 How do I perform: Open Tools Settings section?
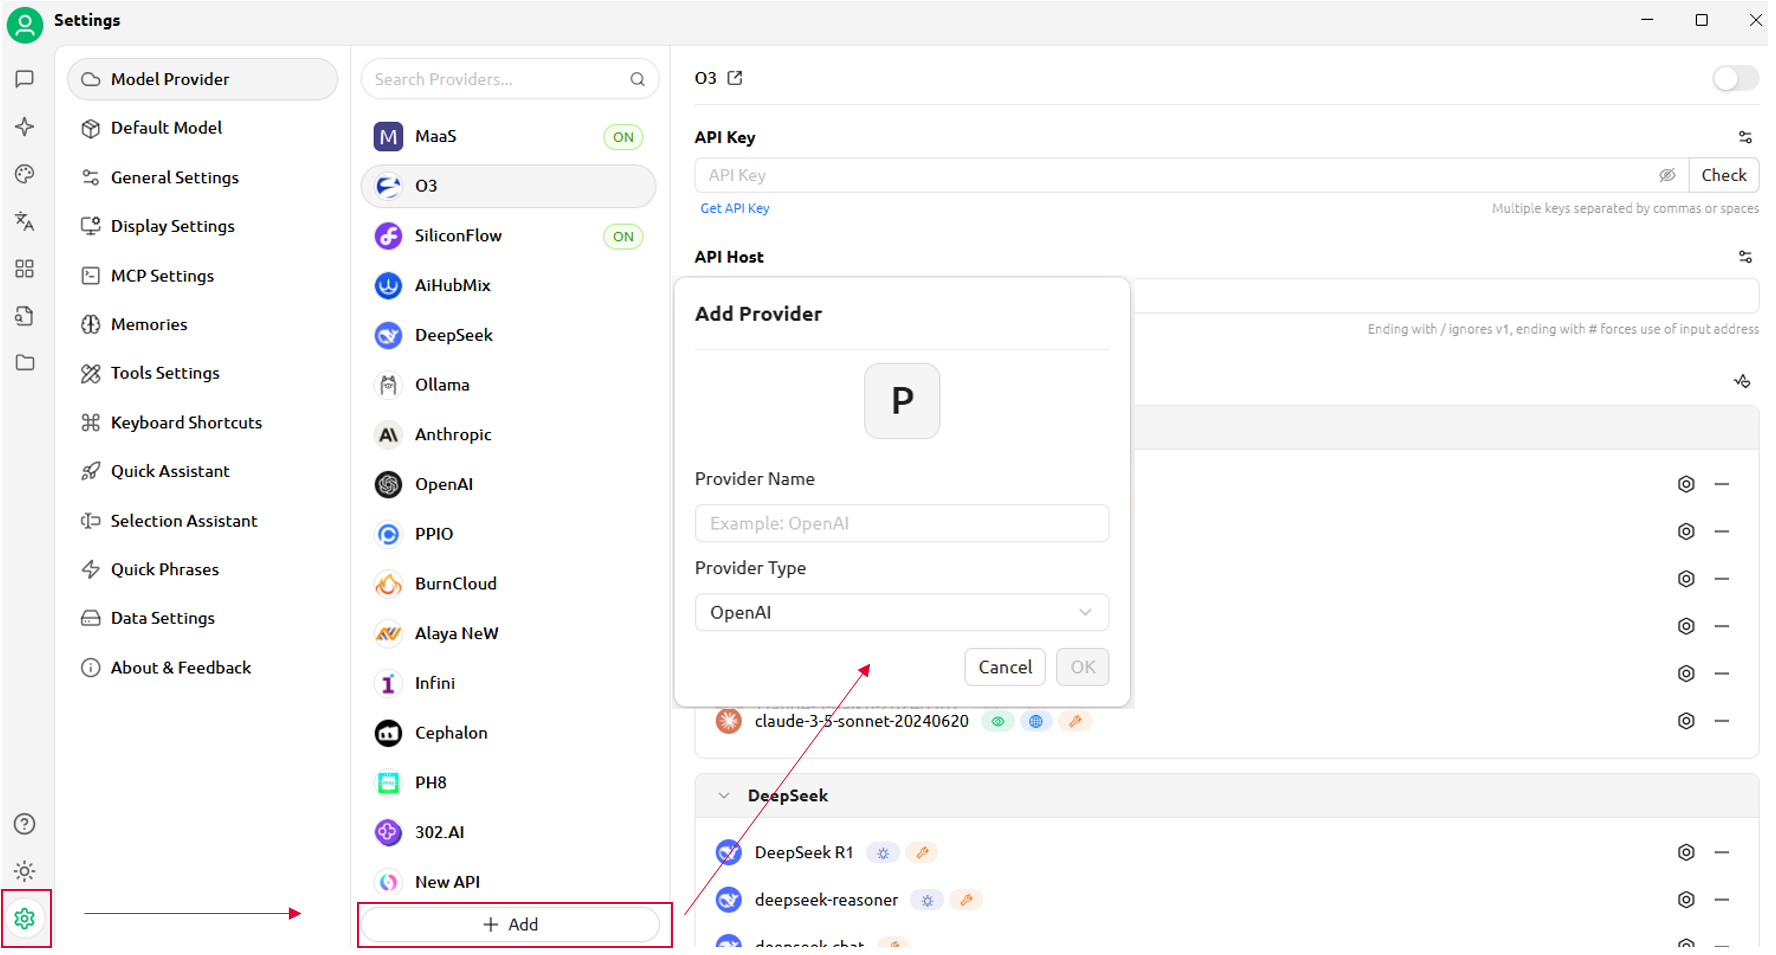click(x=202, y=373)
